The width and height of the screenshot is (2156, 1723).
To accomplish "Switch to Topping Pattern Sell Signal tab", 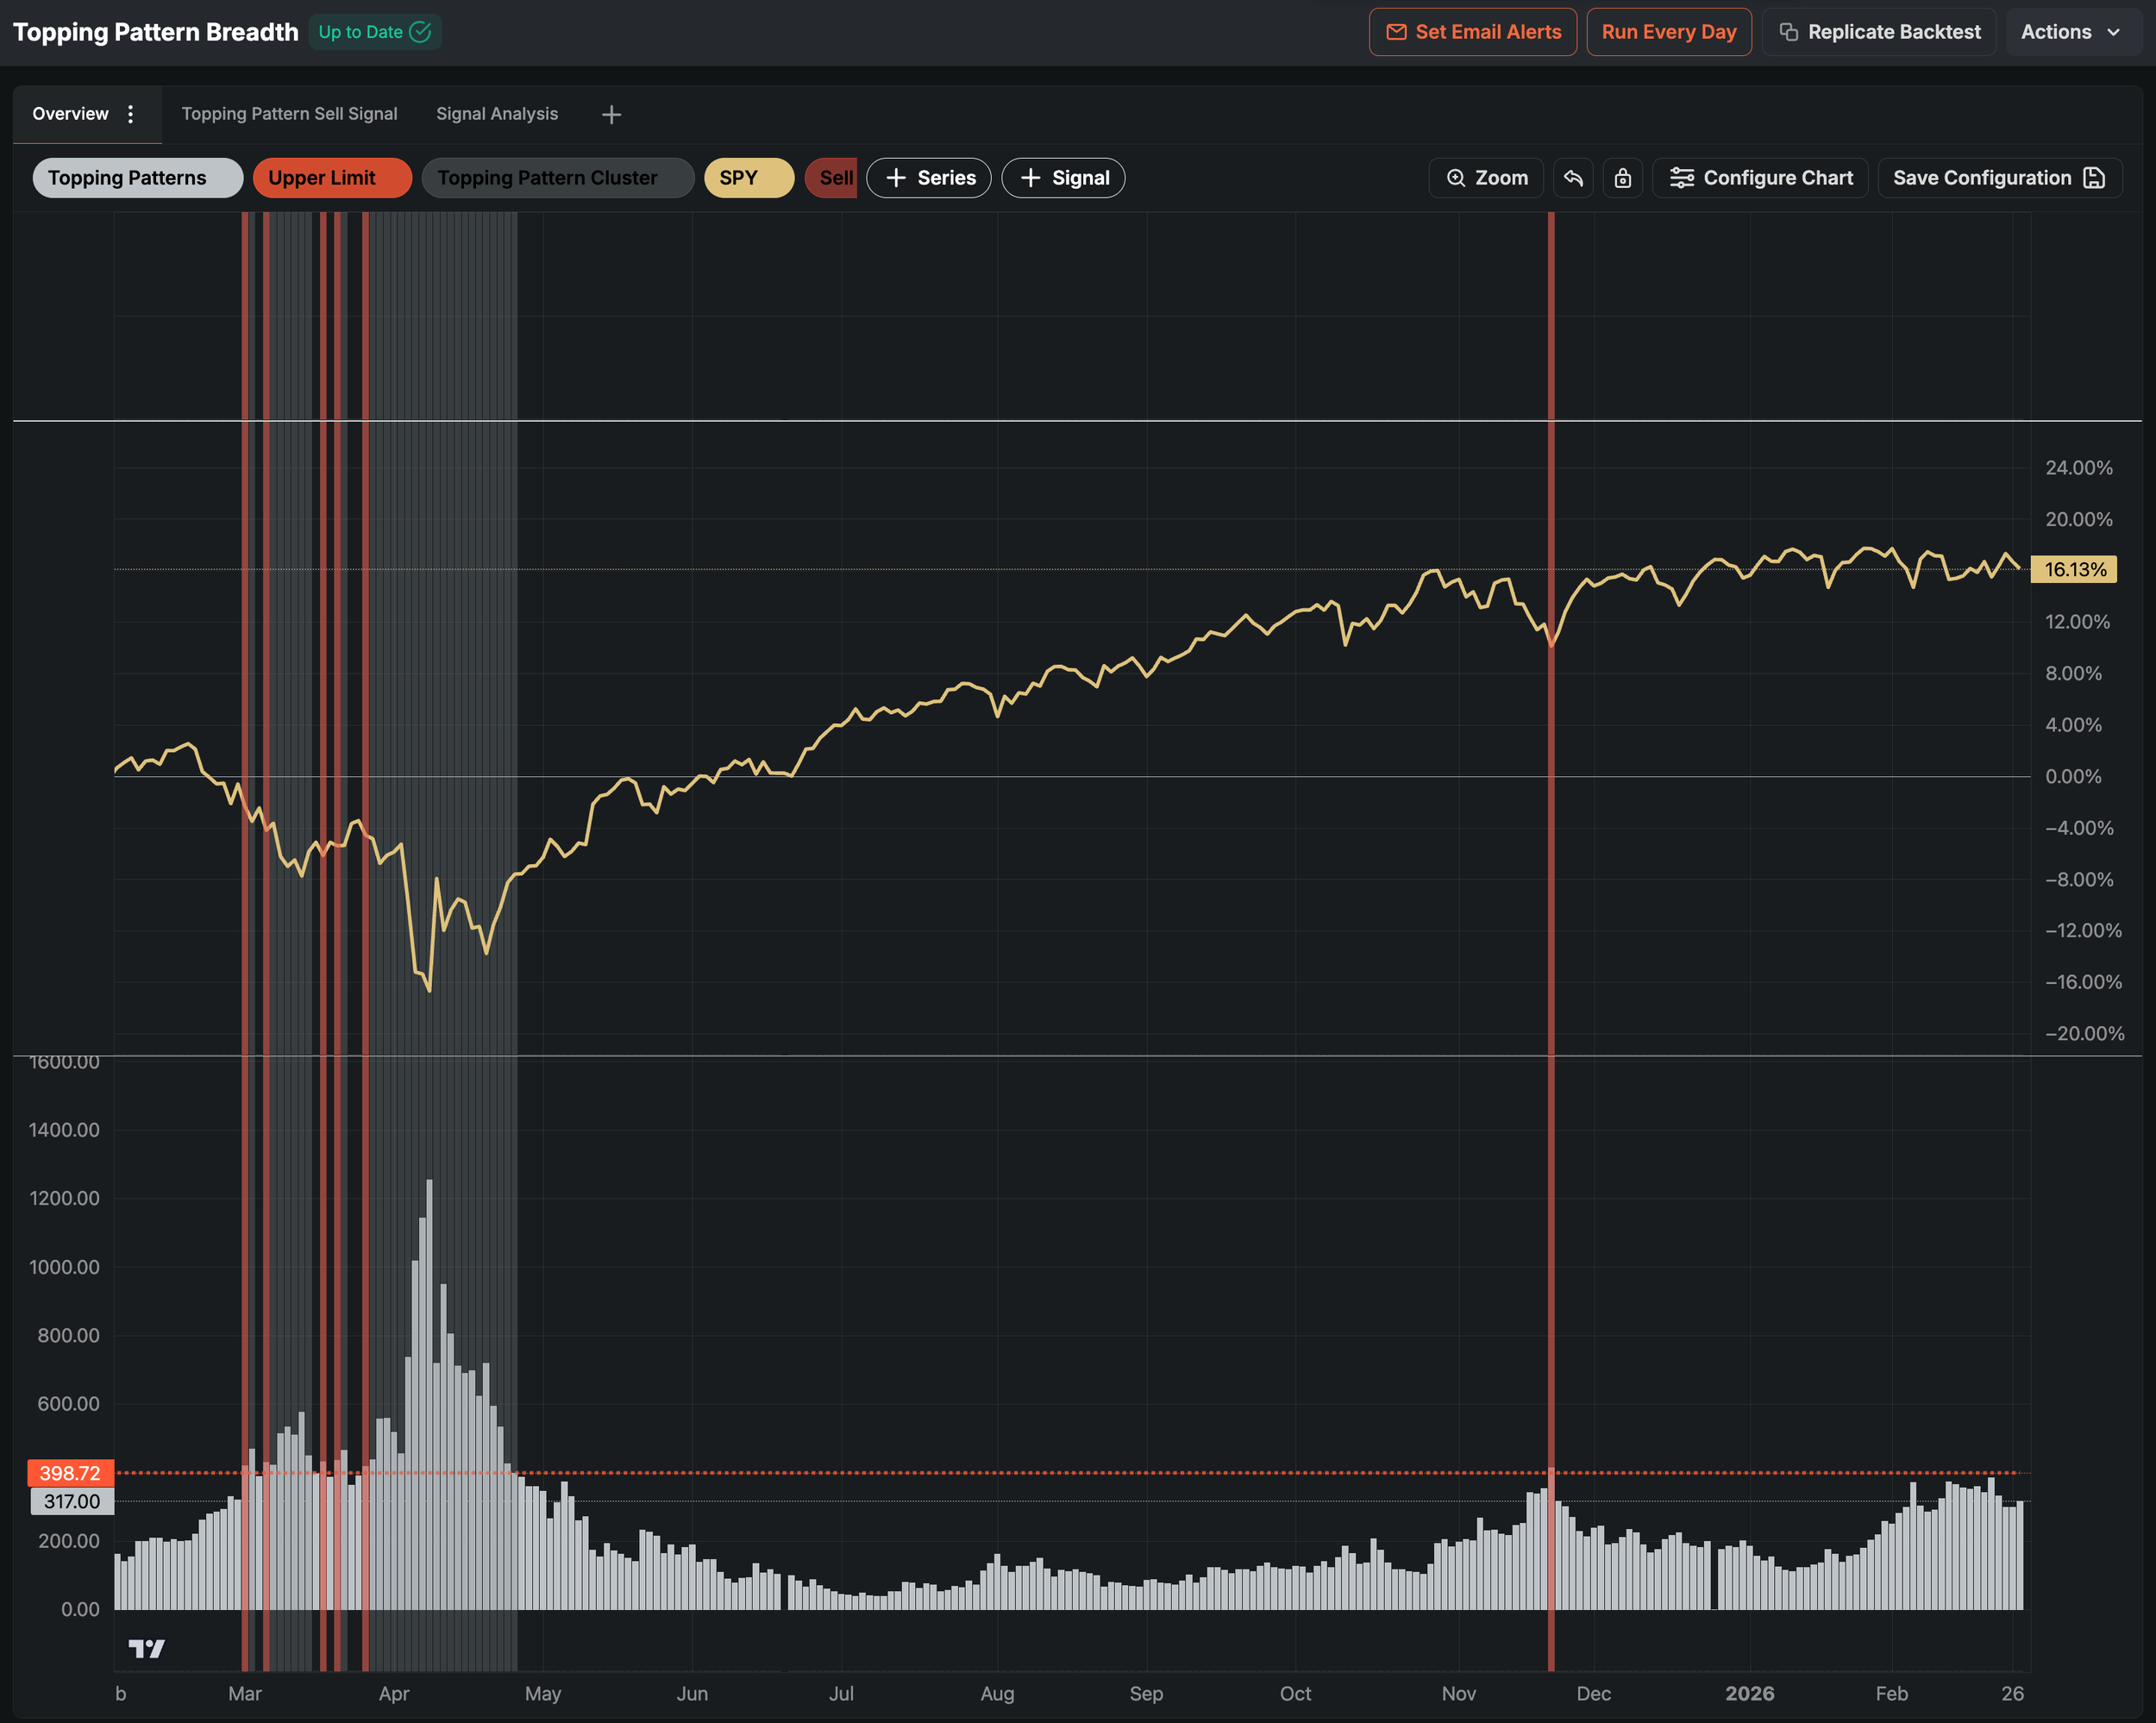I will [x=289, y=114].
